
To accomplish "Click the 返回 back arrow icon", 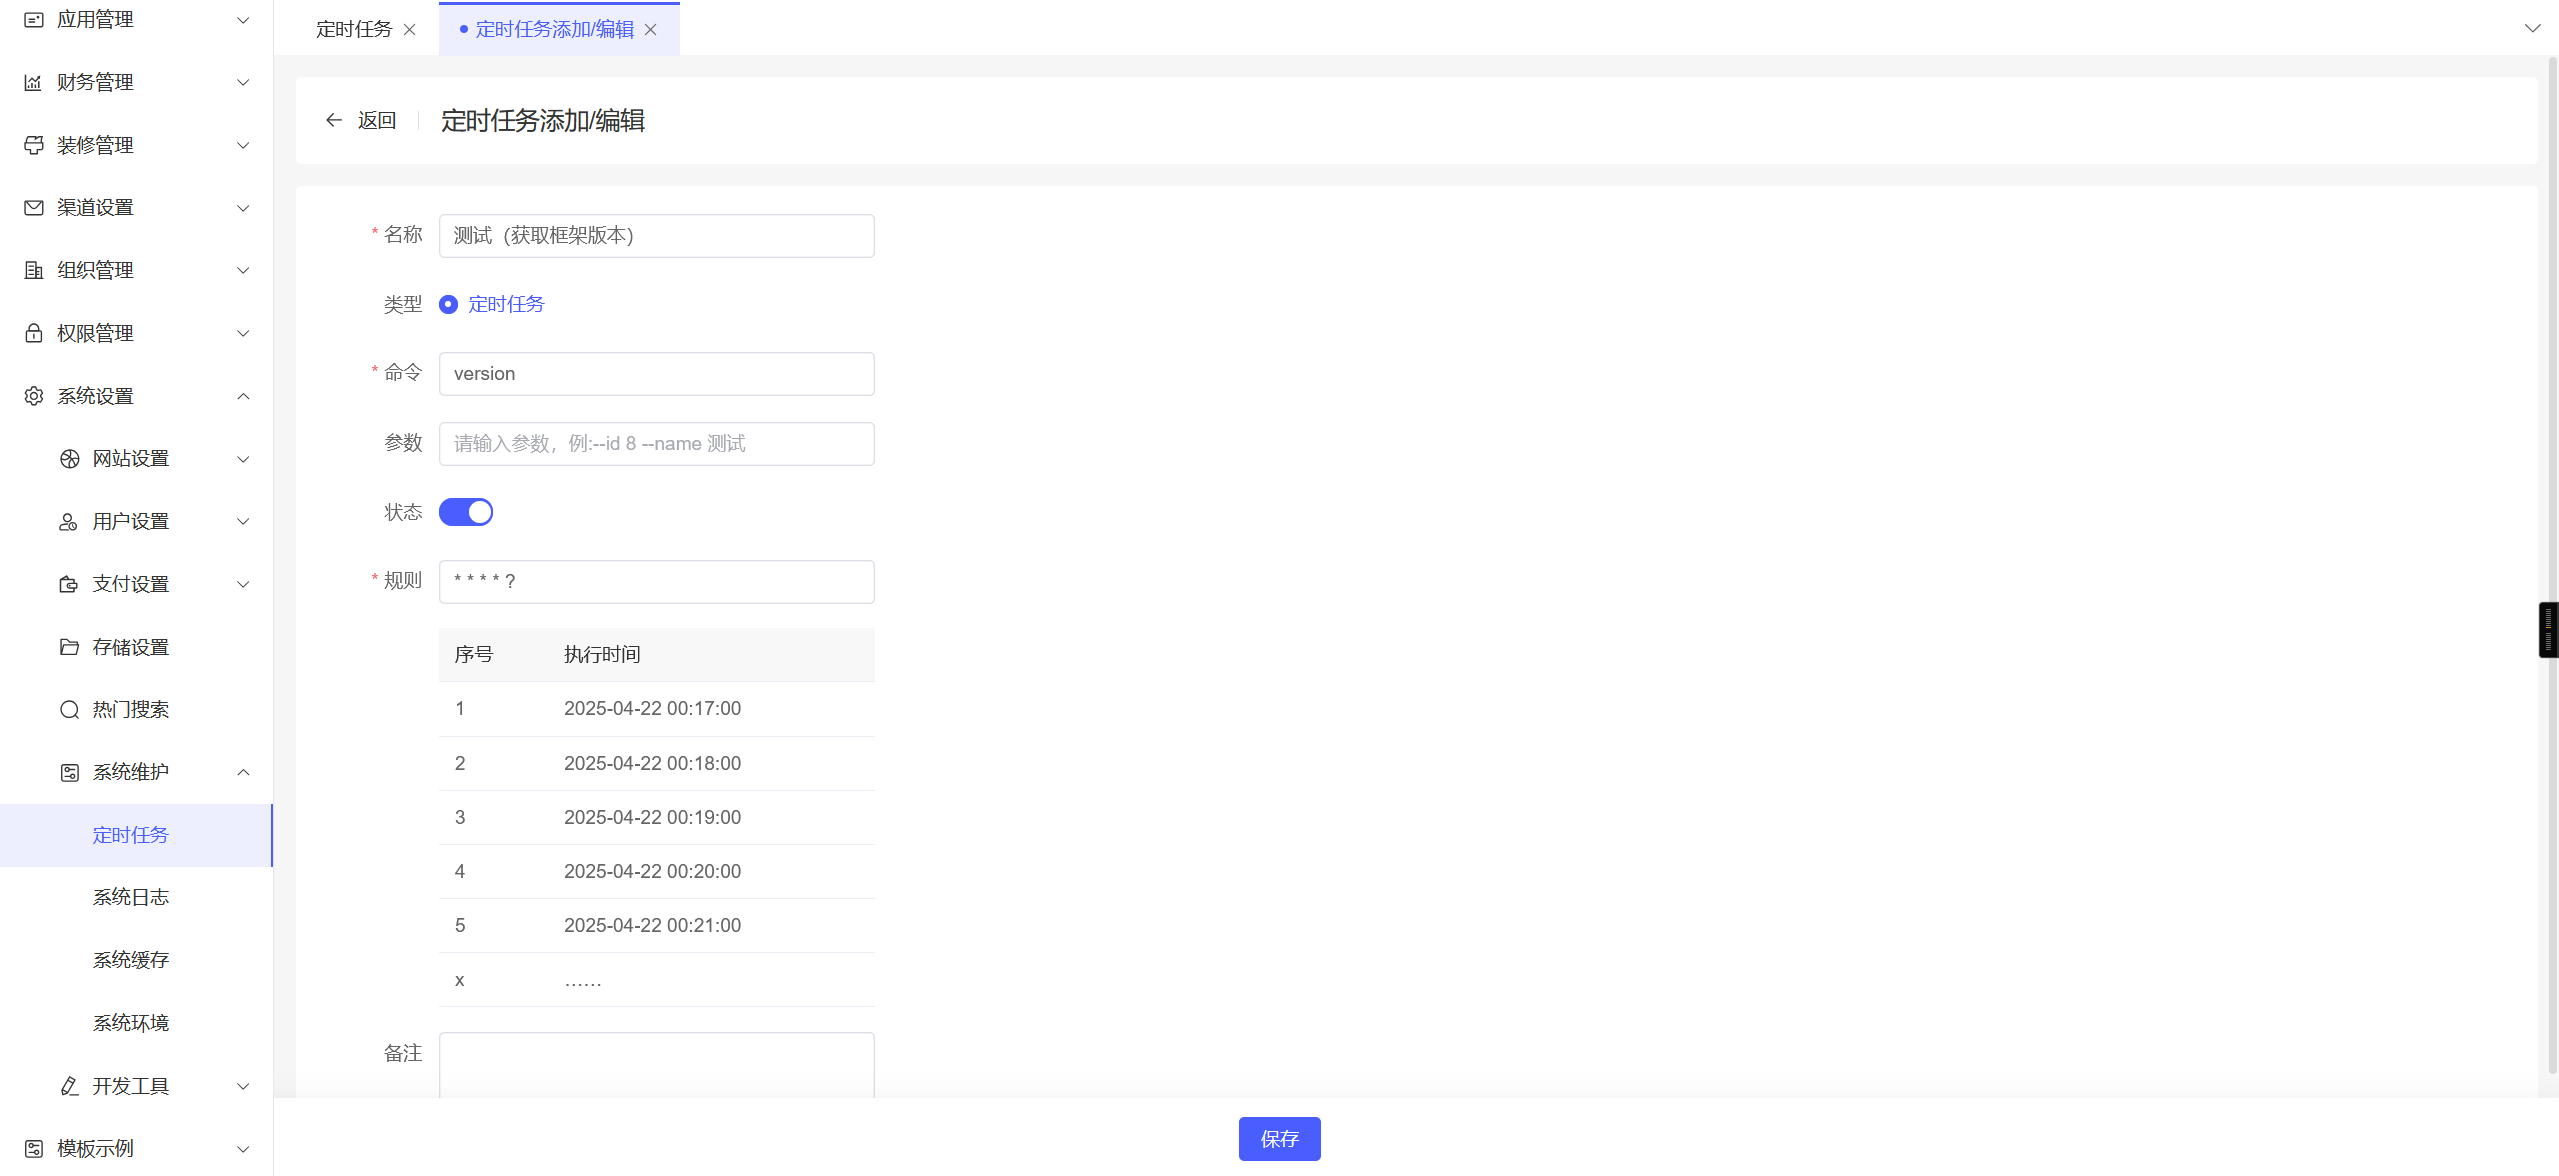I will 334,121.
